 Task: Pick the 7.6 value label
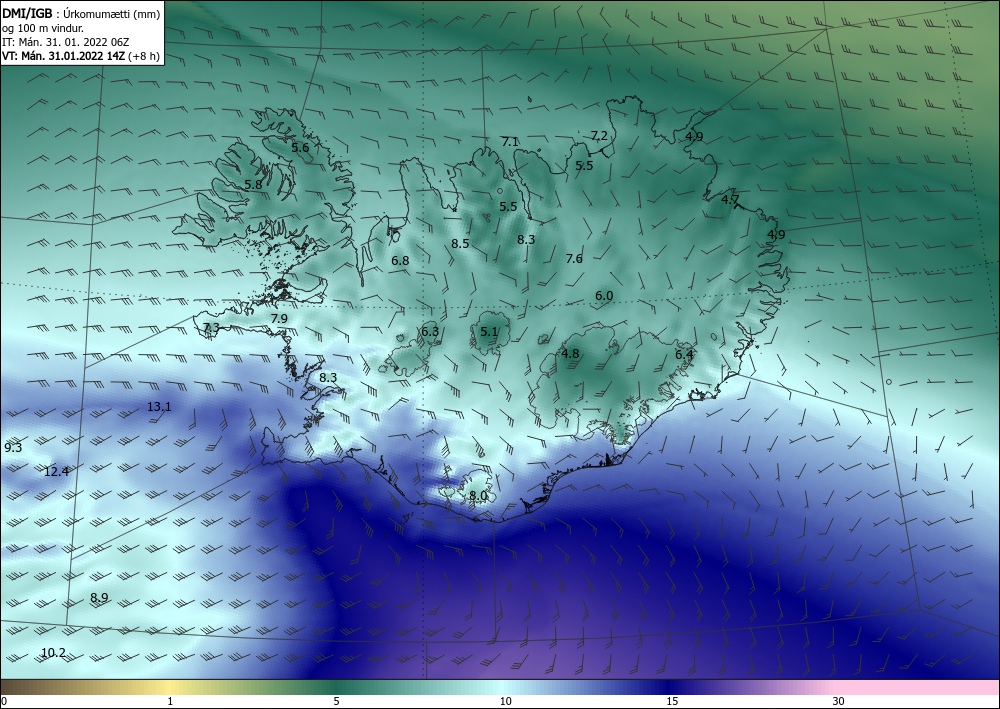click(574, 259)
